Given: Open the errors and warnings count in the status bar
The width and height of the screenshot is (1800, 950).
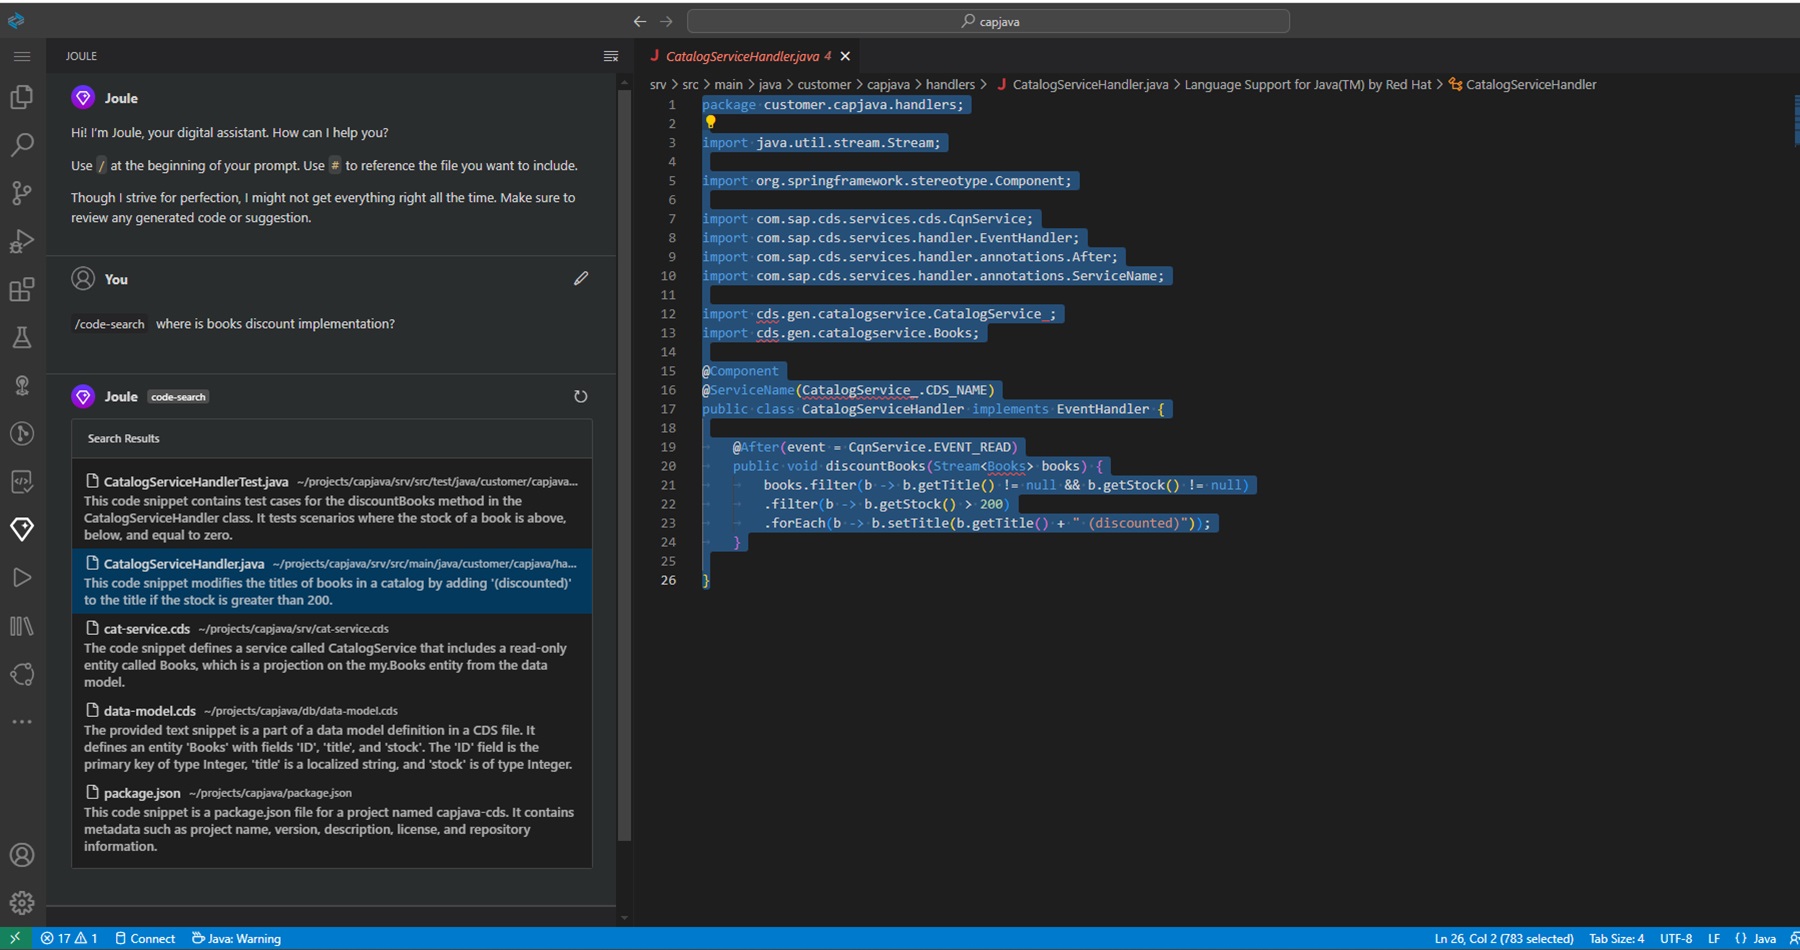Looking at the screenshot, I should 69,938.
